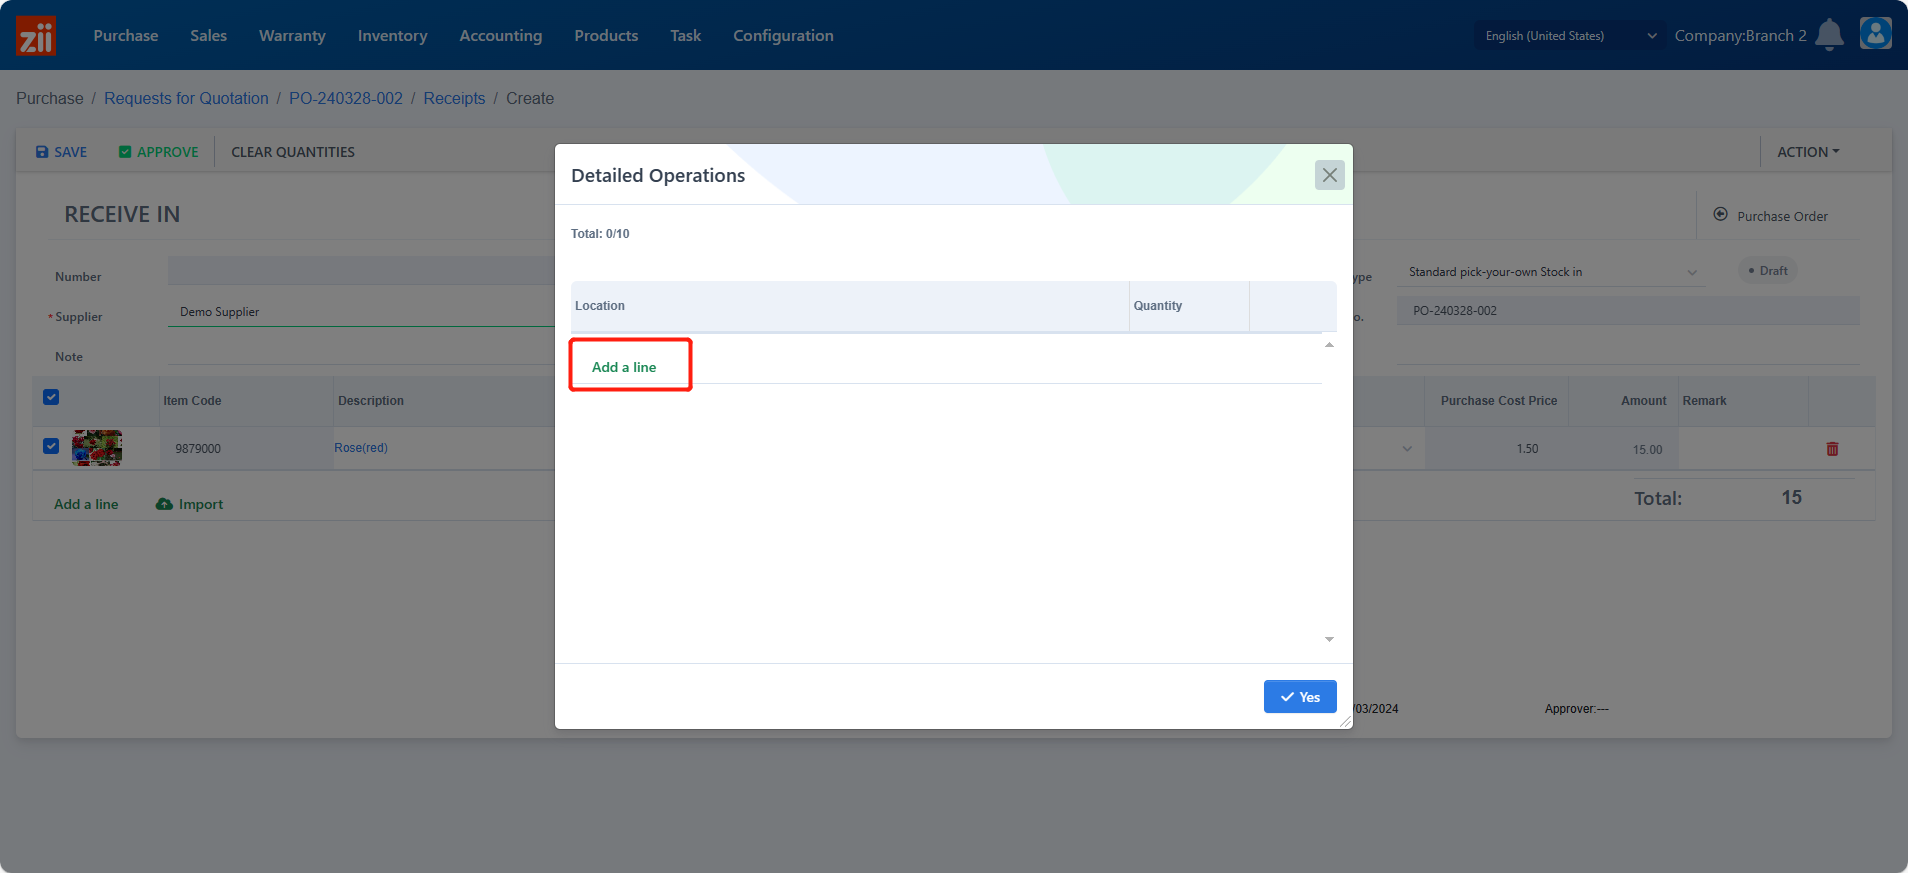This screenshot has height=873, width=1908.
Task: Confirm with the Yes button
Action: pos(1300,697)
